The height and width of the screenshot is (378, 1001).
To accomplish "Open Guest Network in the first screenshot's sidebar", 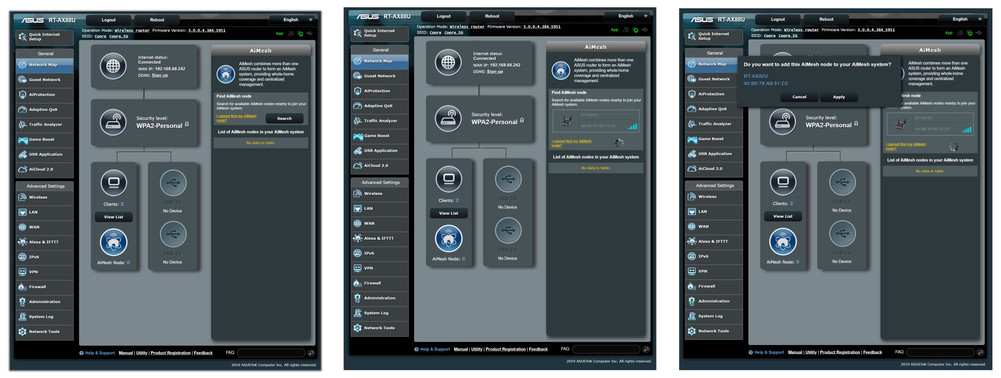I will (45, 80).
